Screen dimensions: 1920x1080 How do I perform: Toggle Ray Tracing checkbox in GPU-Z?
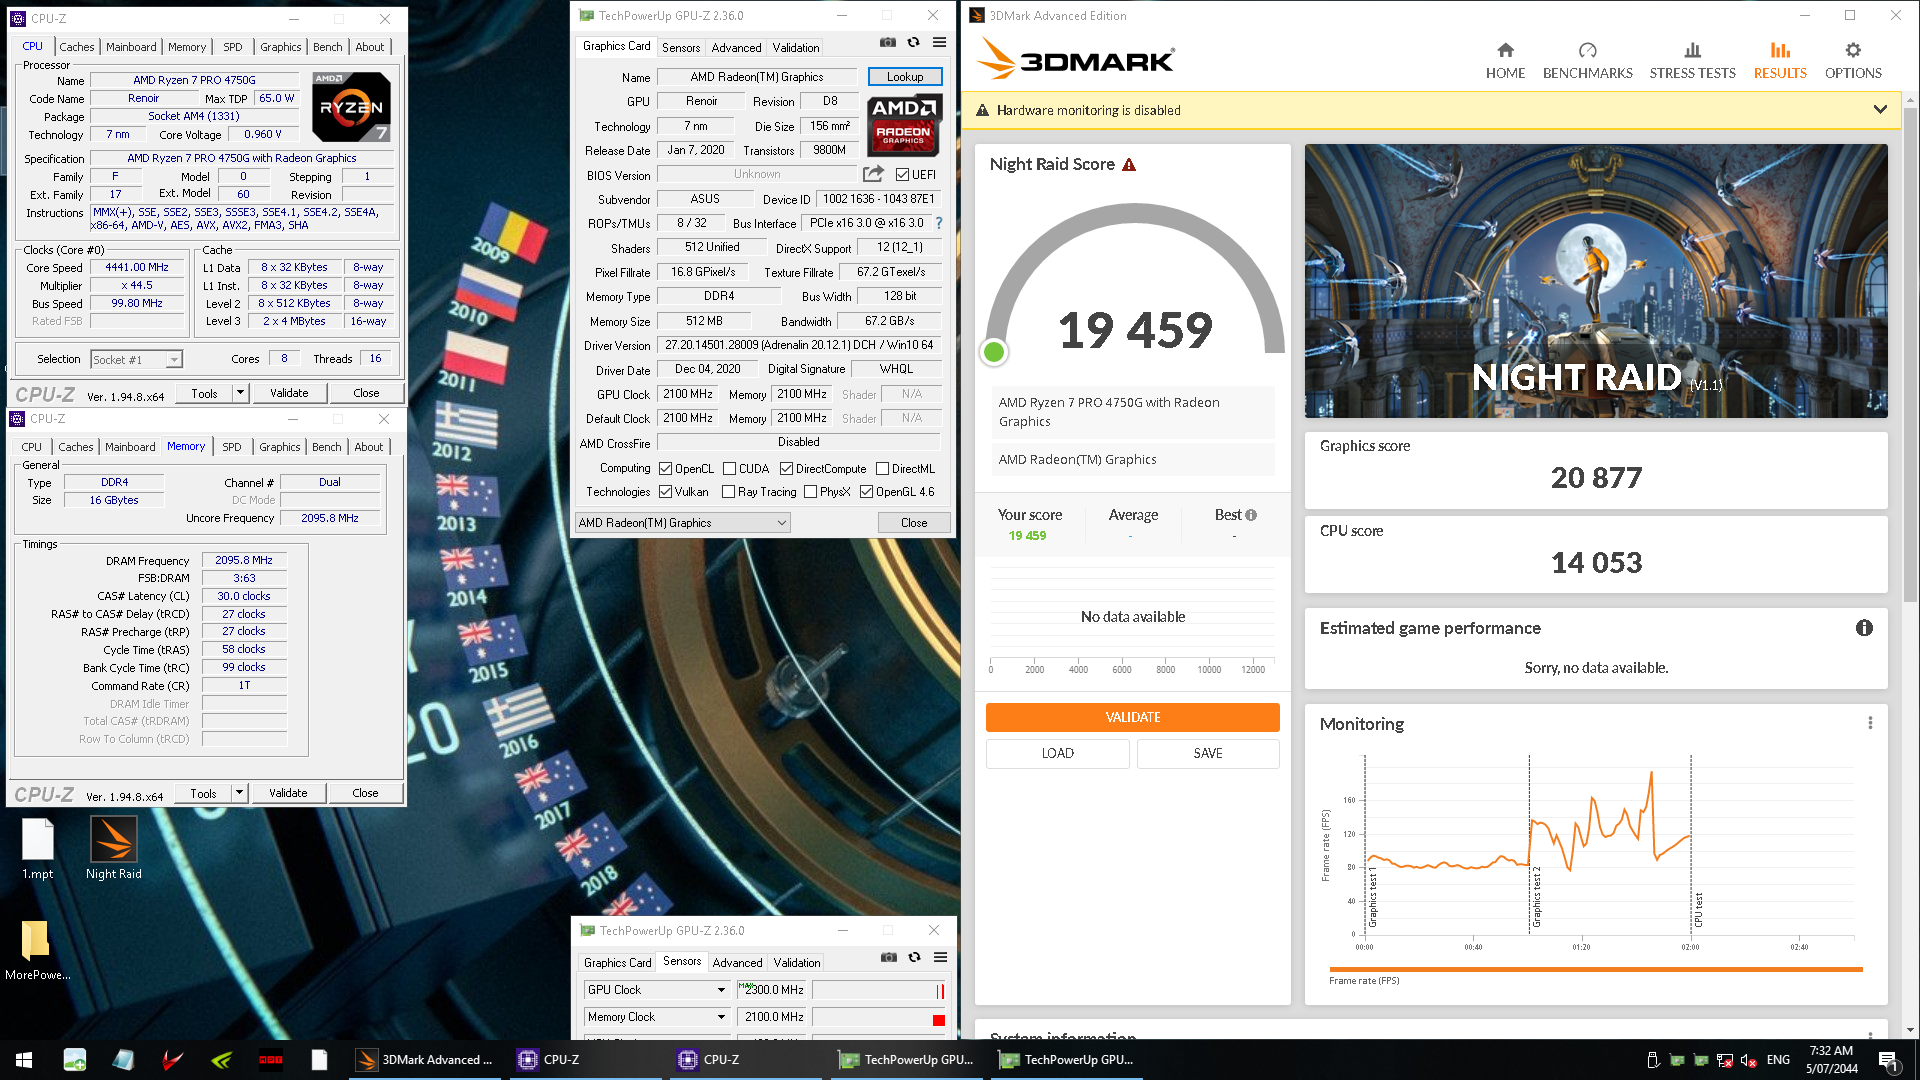pos(728,492)
